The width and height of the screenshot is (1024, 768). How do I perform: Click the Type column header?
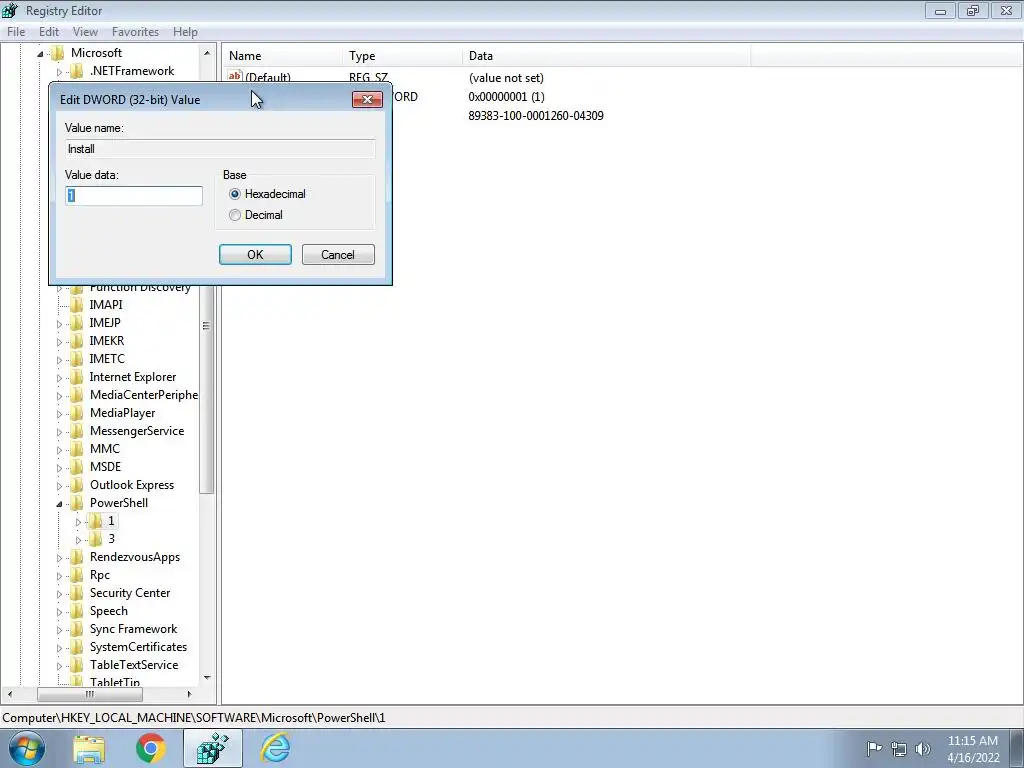click(402, 56)
